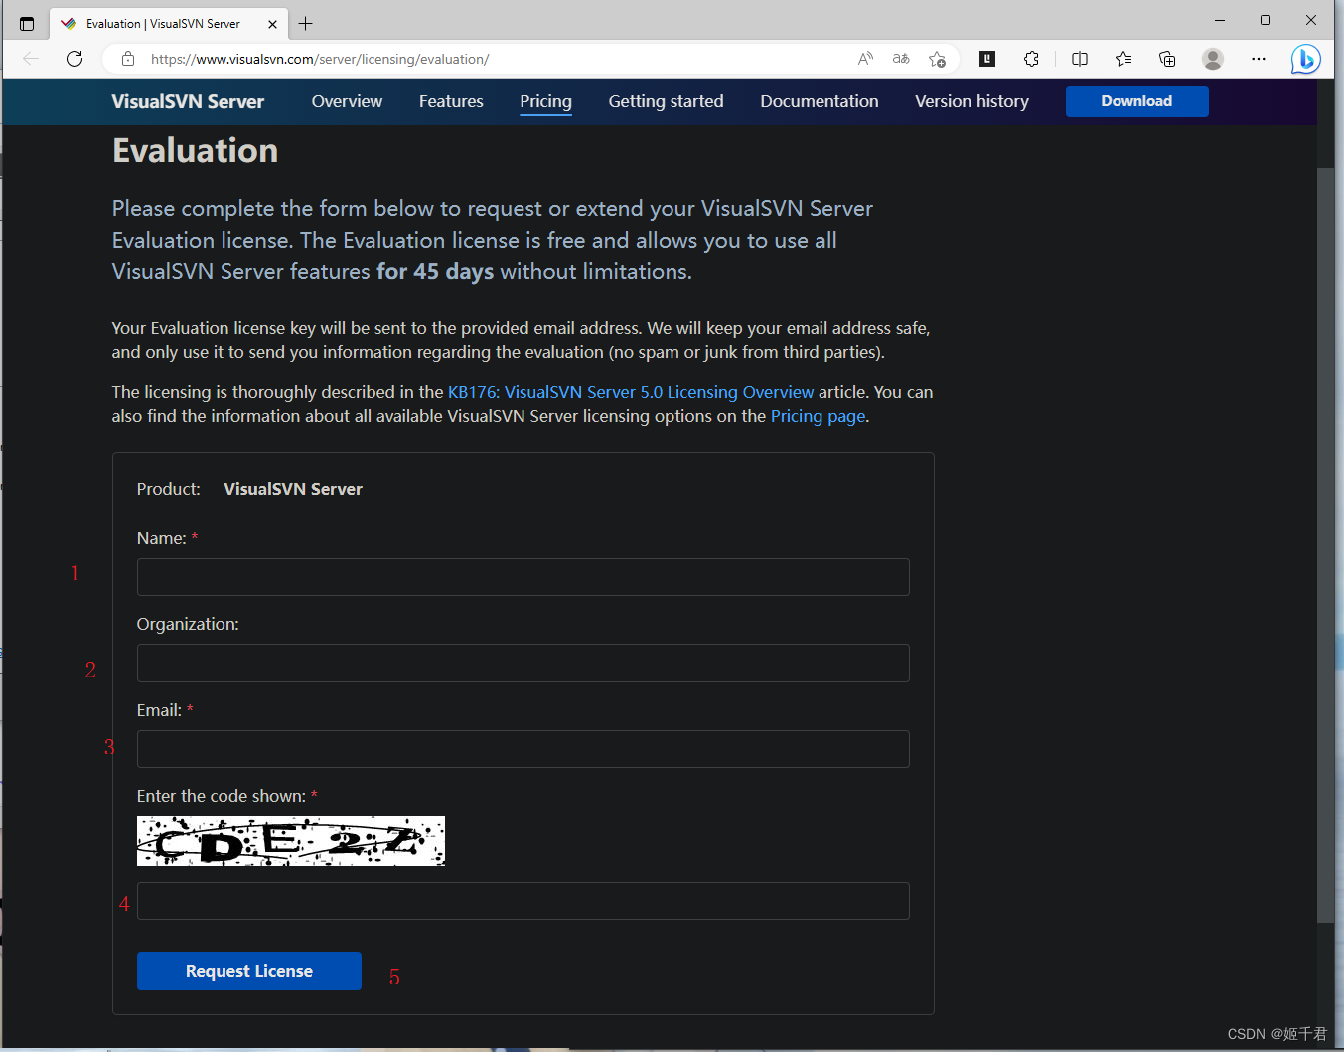Screen dimensions: 1344x1052
Task: Focus the Name input field
Action: pos(523,577)
